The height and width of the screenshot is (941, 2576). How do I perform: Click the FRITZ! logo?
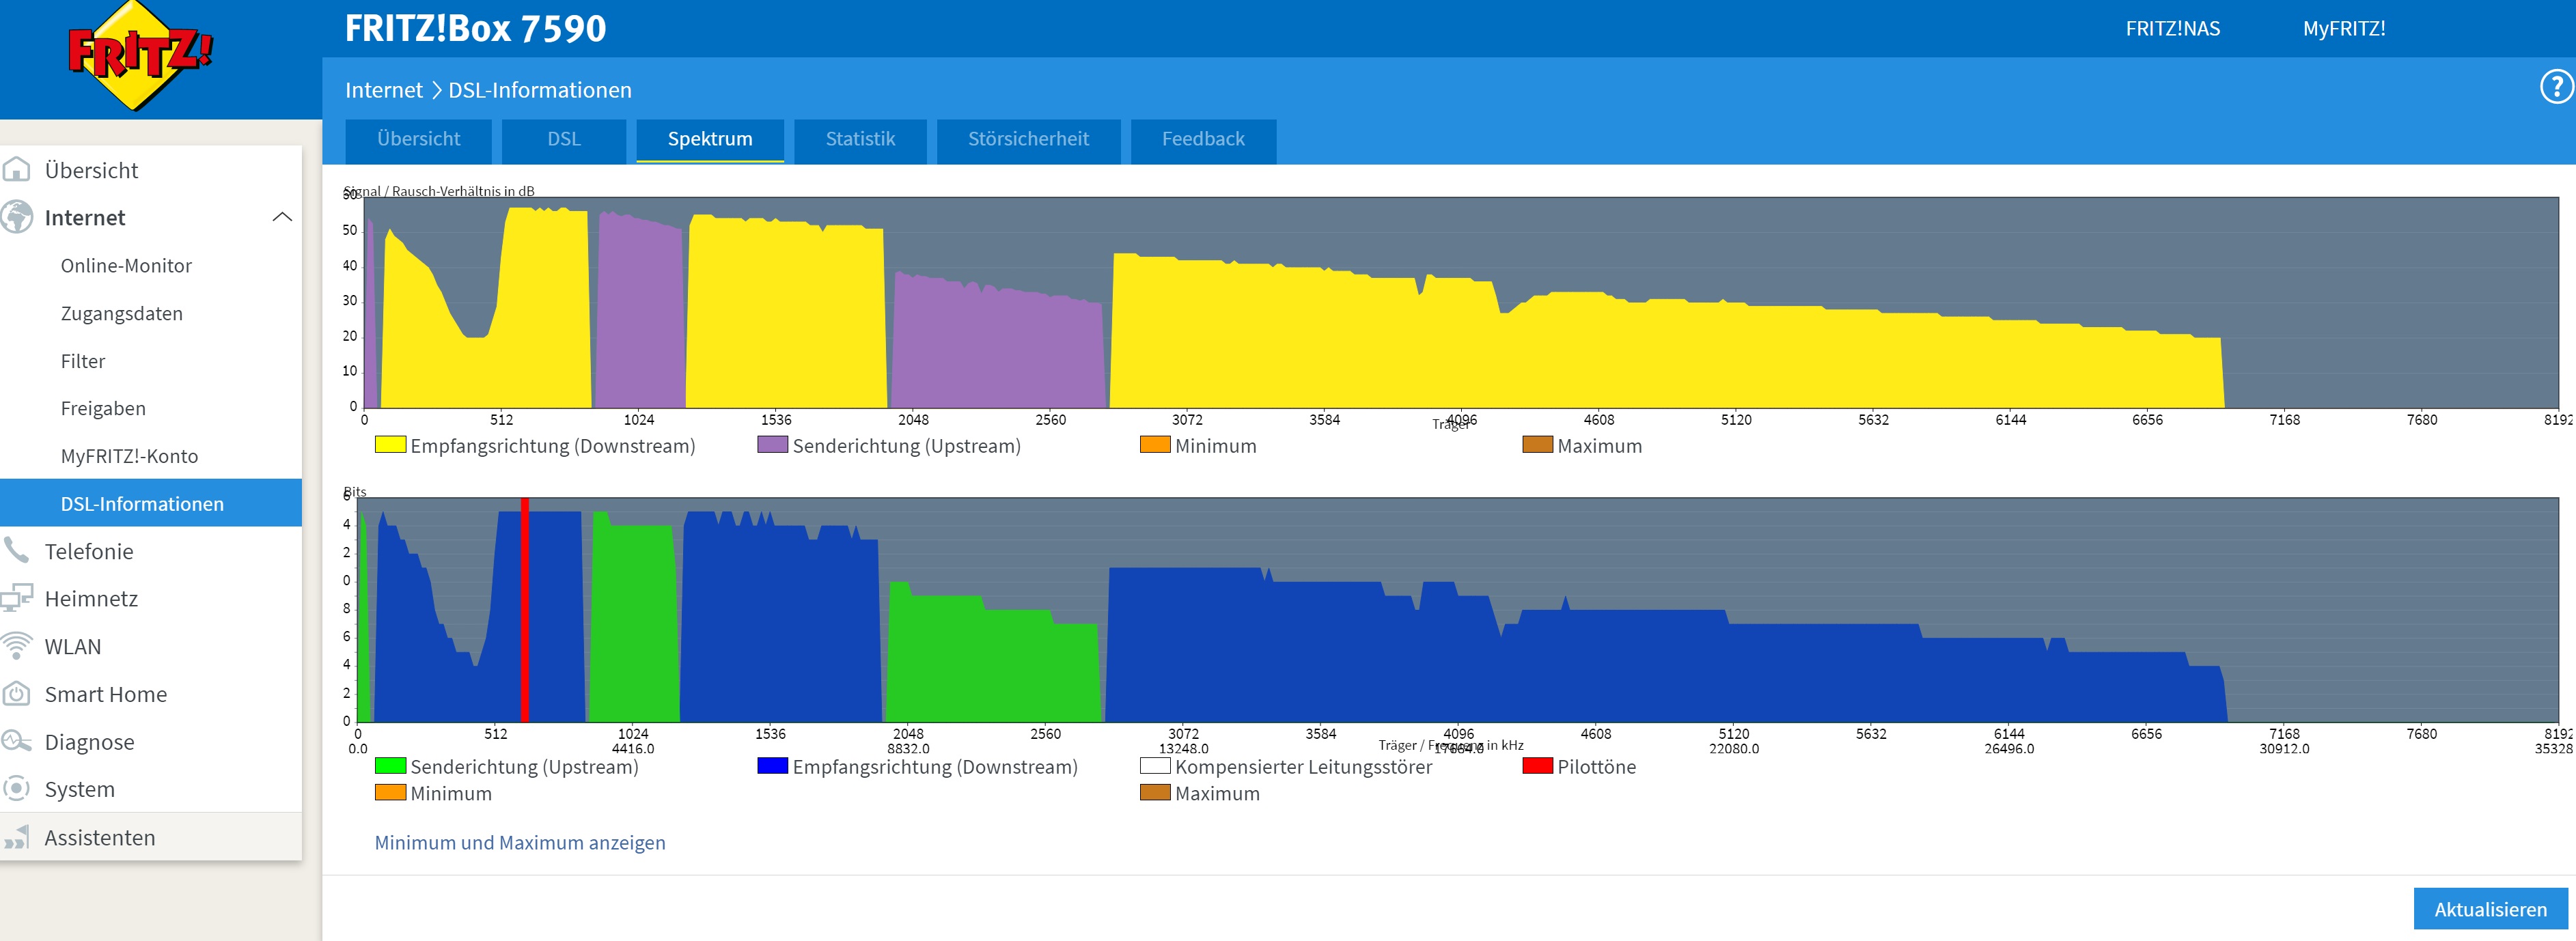140,54
